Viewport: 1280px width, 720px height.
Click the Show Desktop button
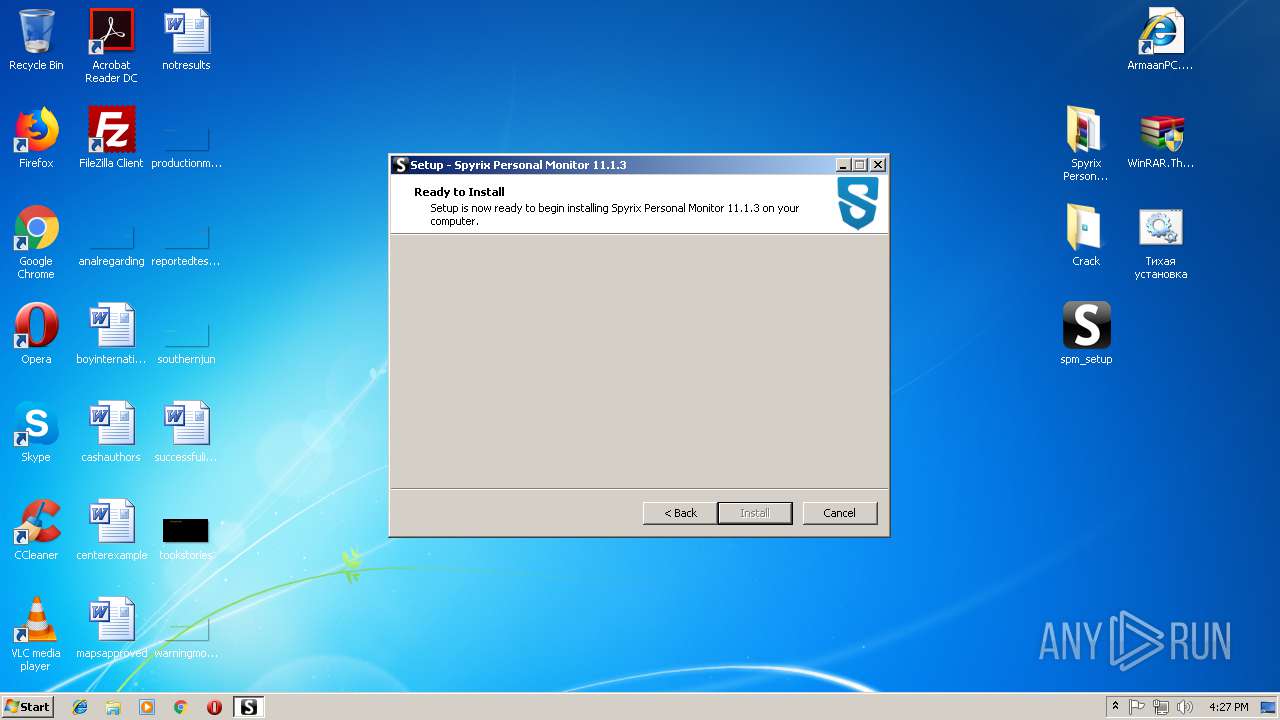tap(1270, 707)
